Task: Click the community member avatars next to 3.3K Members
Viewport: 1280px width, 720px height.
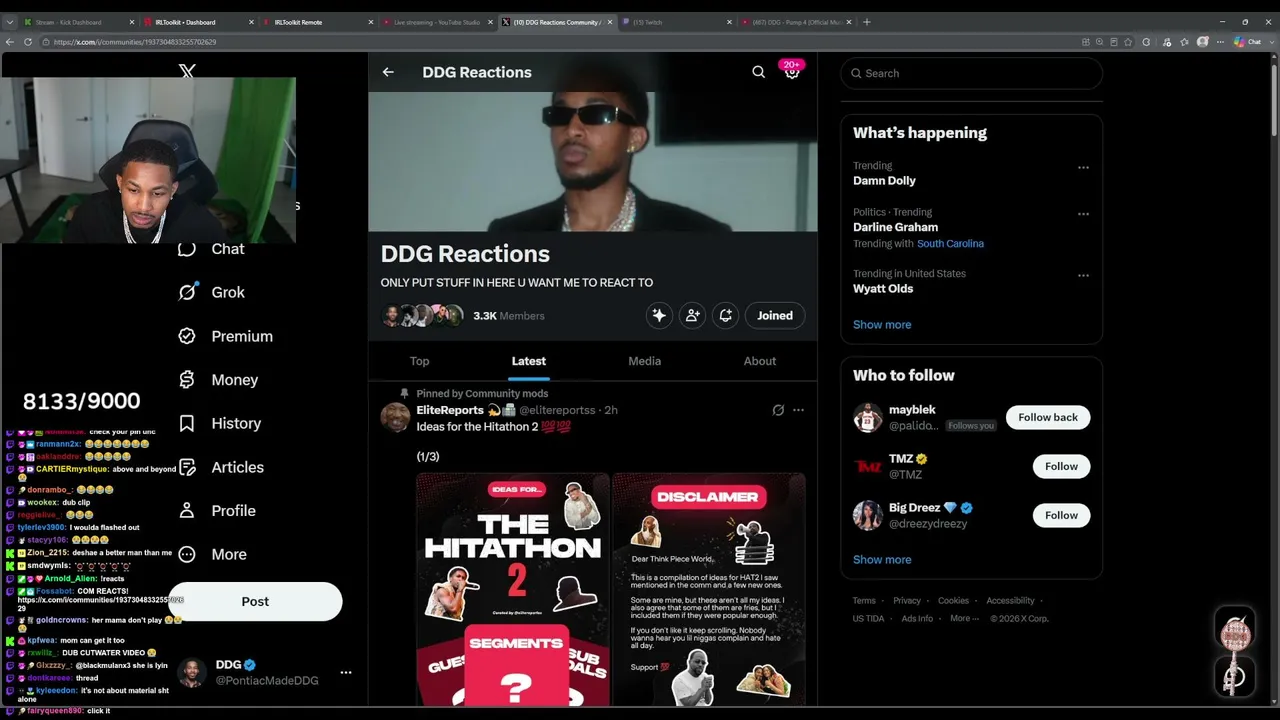Action: [423, 315]
